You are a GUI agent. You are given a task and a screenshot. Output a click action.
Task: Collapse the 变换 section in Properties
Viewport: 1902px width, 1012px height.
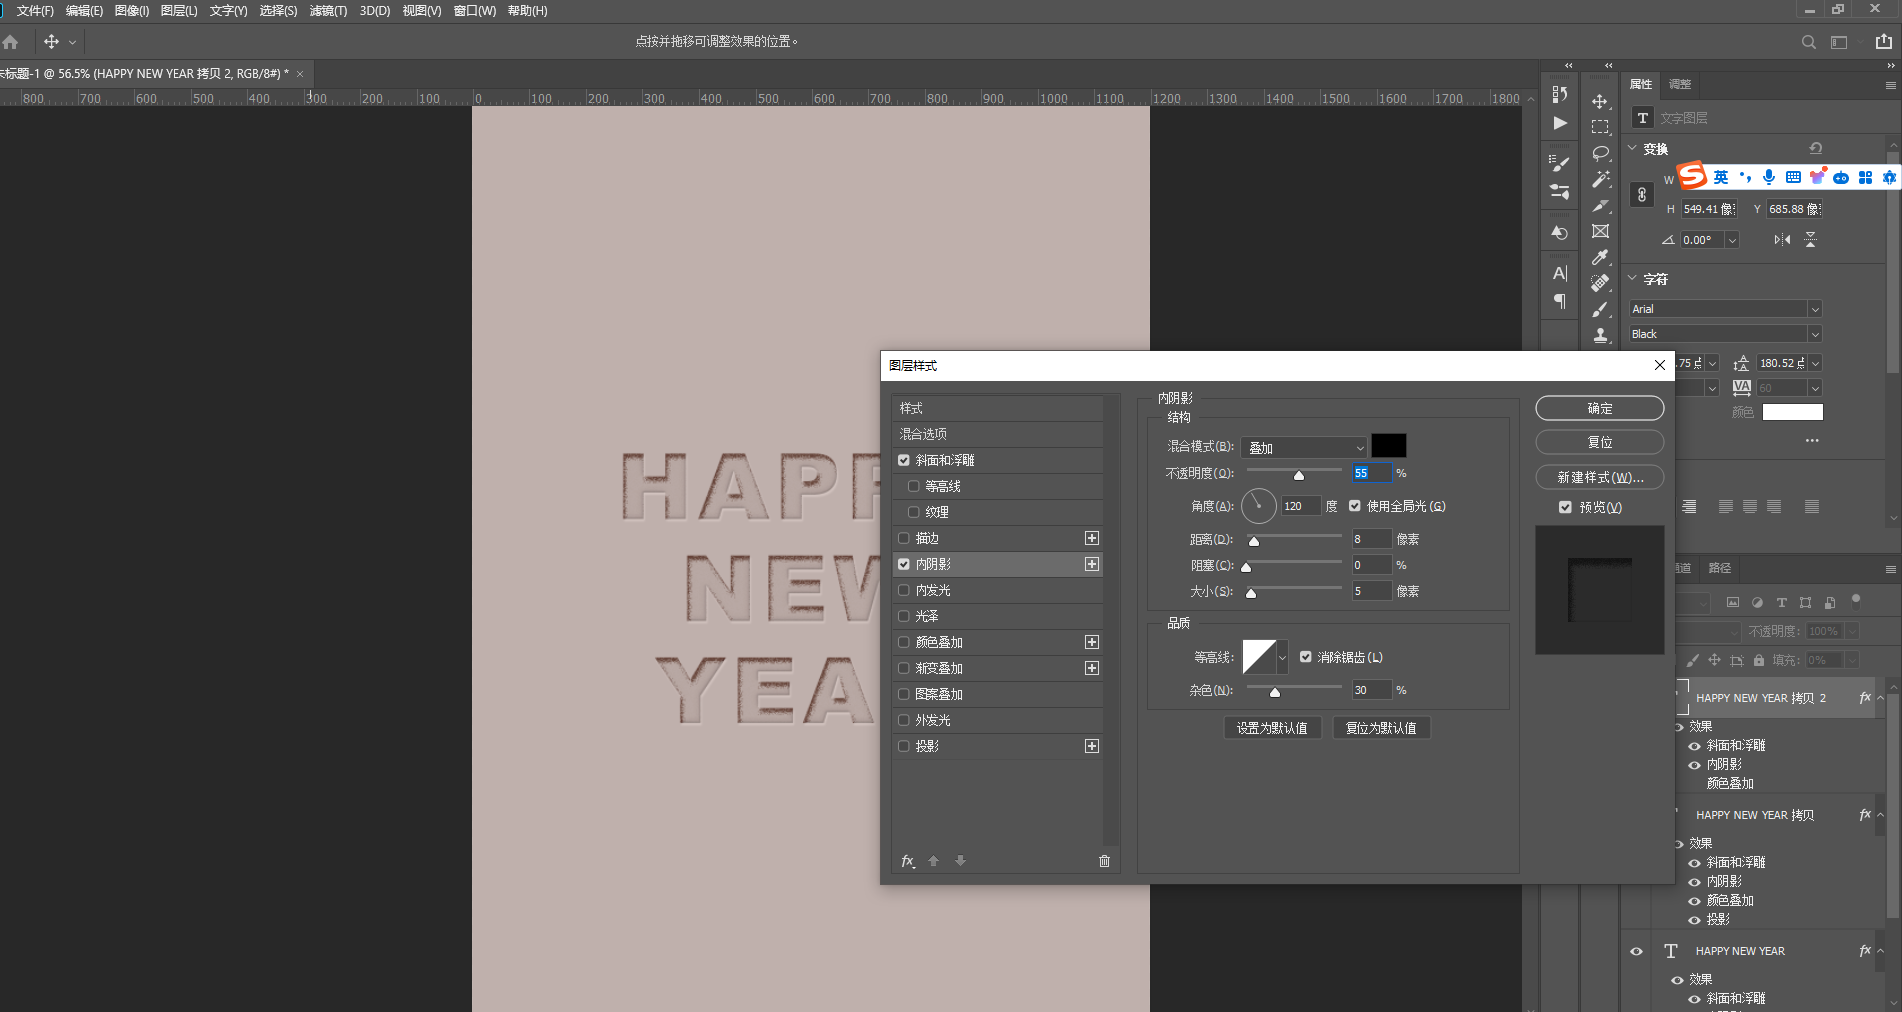1633,149
